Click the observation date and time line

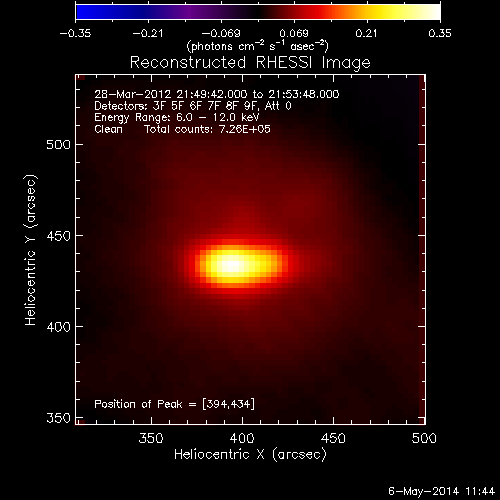pyautogui.click(x=217, y=94)
